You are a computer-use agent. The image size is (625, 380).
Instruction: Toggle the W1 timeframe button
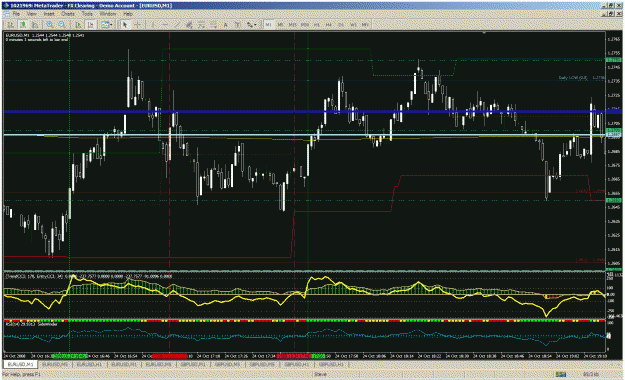point(353,25)
